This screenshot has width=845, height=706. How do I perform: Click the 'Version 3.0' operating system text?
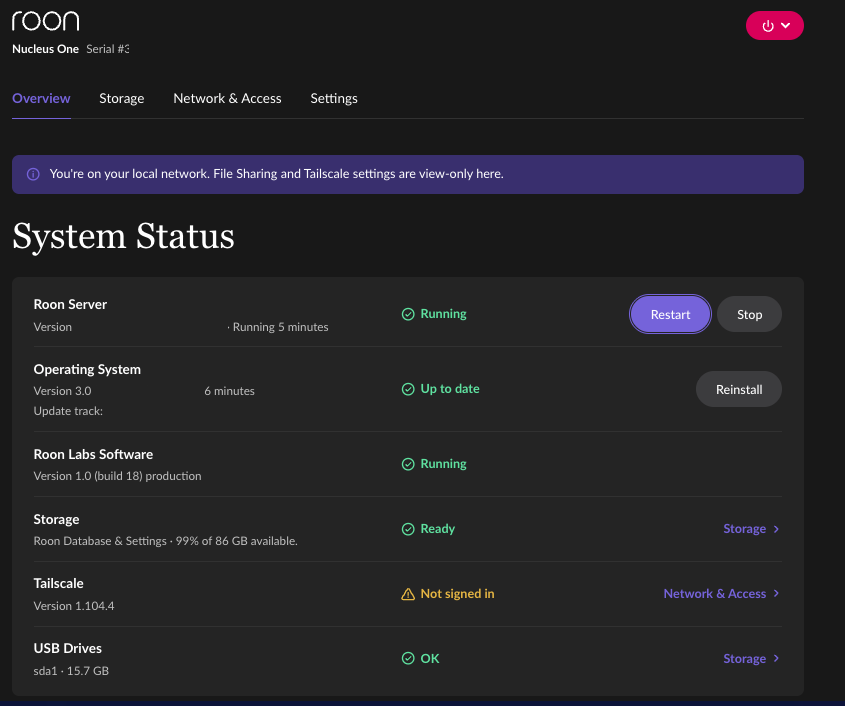pos(62,391)
